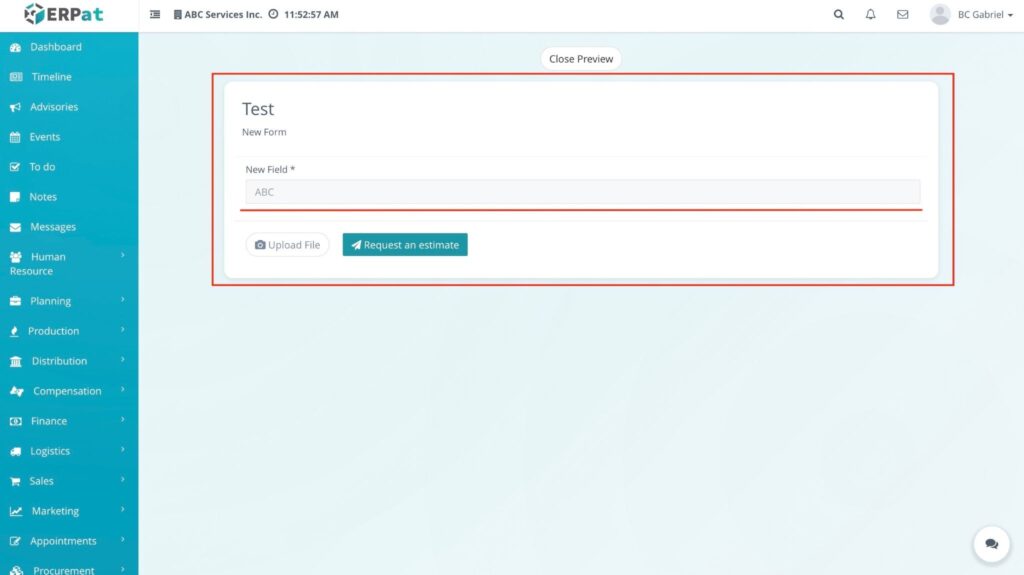
Task: Expand Human Resource submenu chevron
Action: [122, 255]
